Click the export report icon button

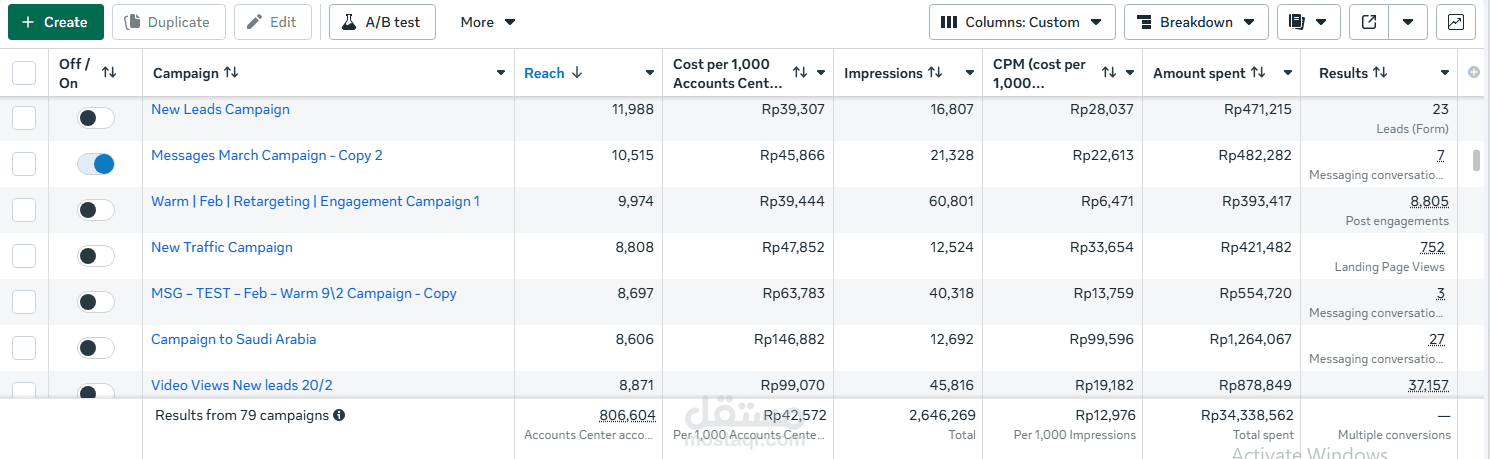coord(1367,22)
